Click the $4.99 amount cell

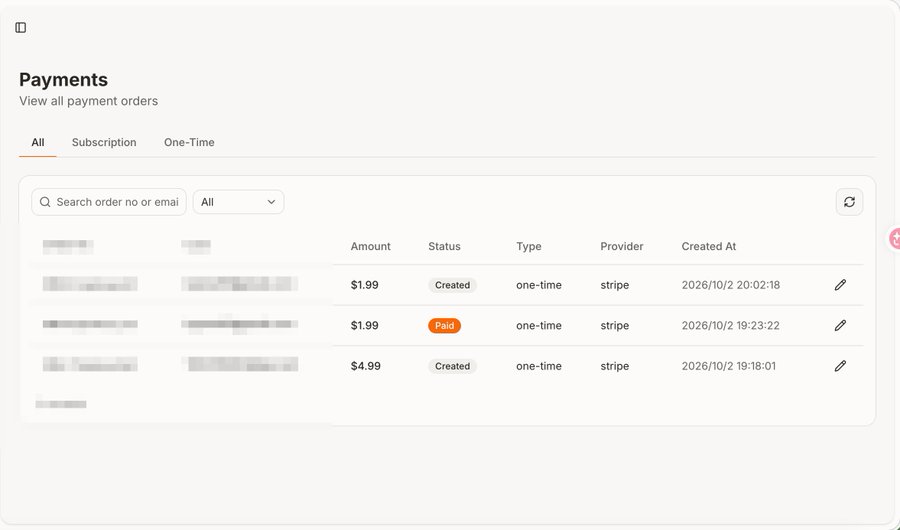point(366,366)
